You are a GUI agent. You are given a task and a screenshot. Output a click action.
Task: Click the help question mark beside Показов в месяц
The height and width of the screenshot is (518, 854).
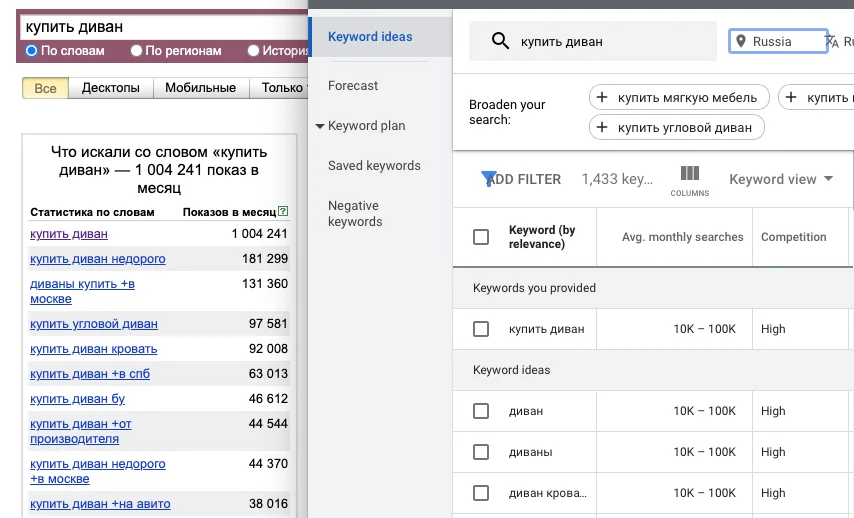[283, 211]
